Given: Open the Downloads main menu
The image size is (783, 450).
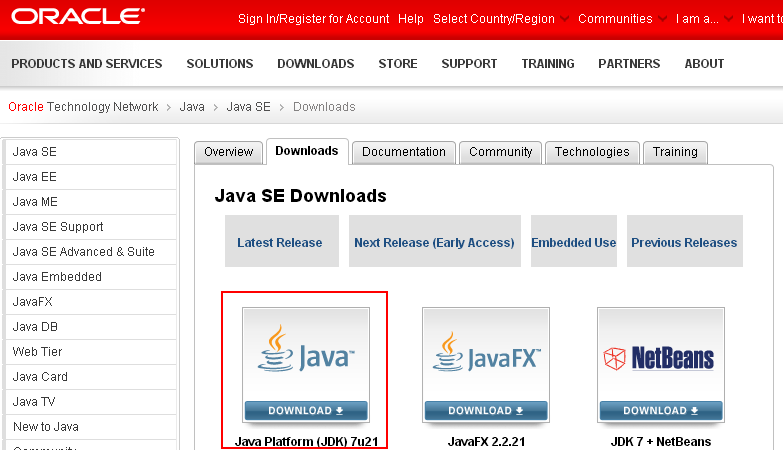Looking at the screenshot, I should (x=316, y=64).
